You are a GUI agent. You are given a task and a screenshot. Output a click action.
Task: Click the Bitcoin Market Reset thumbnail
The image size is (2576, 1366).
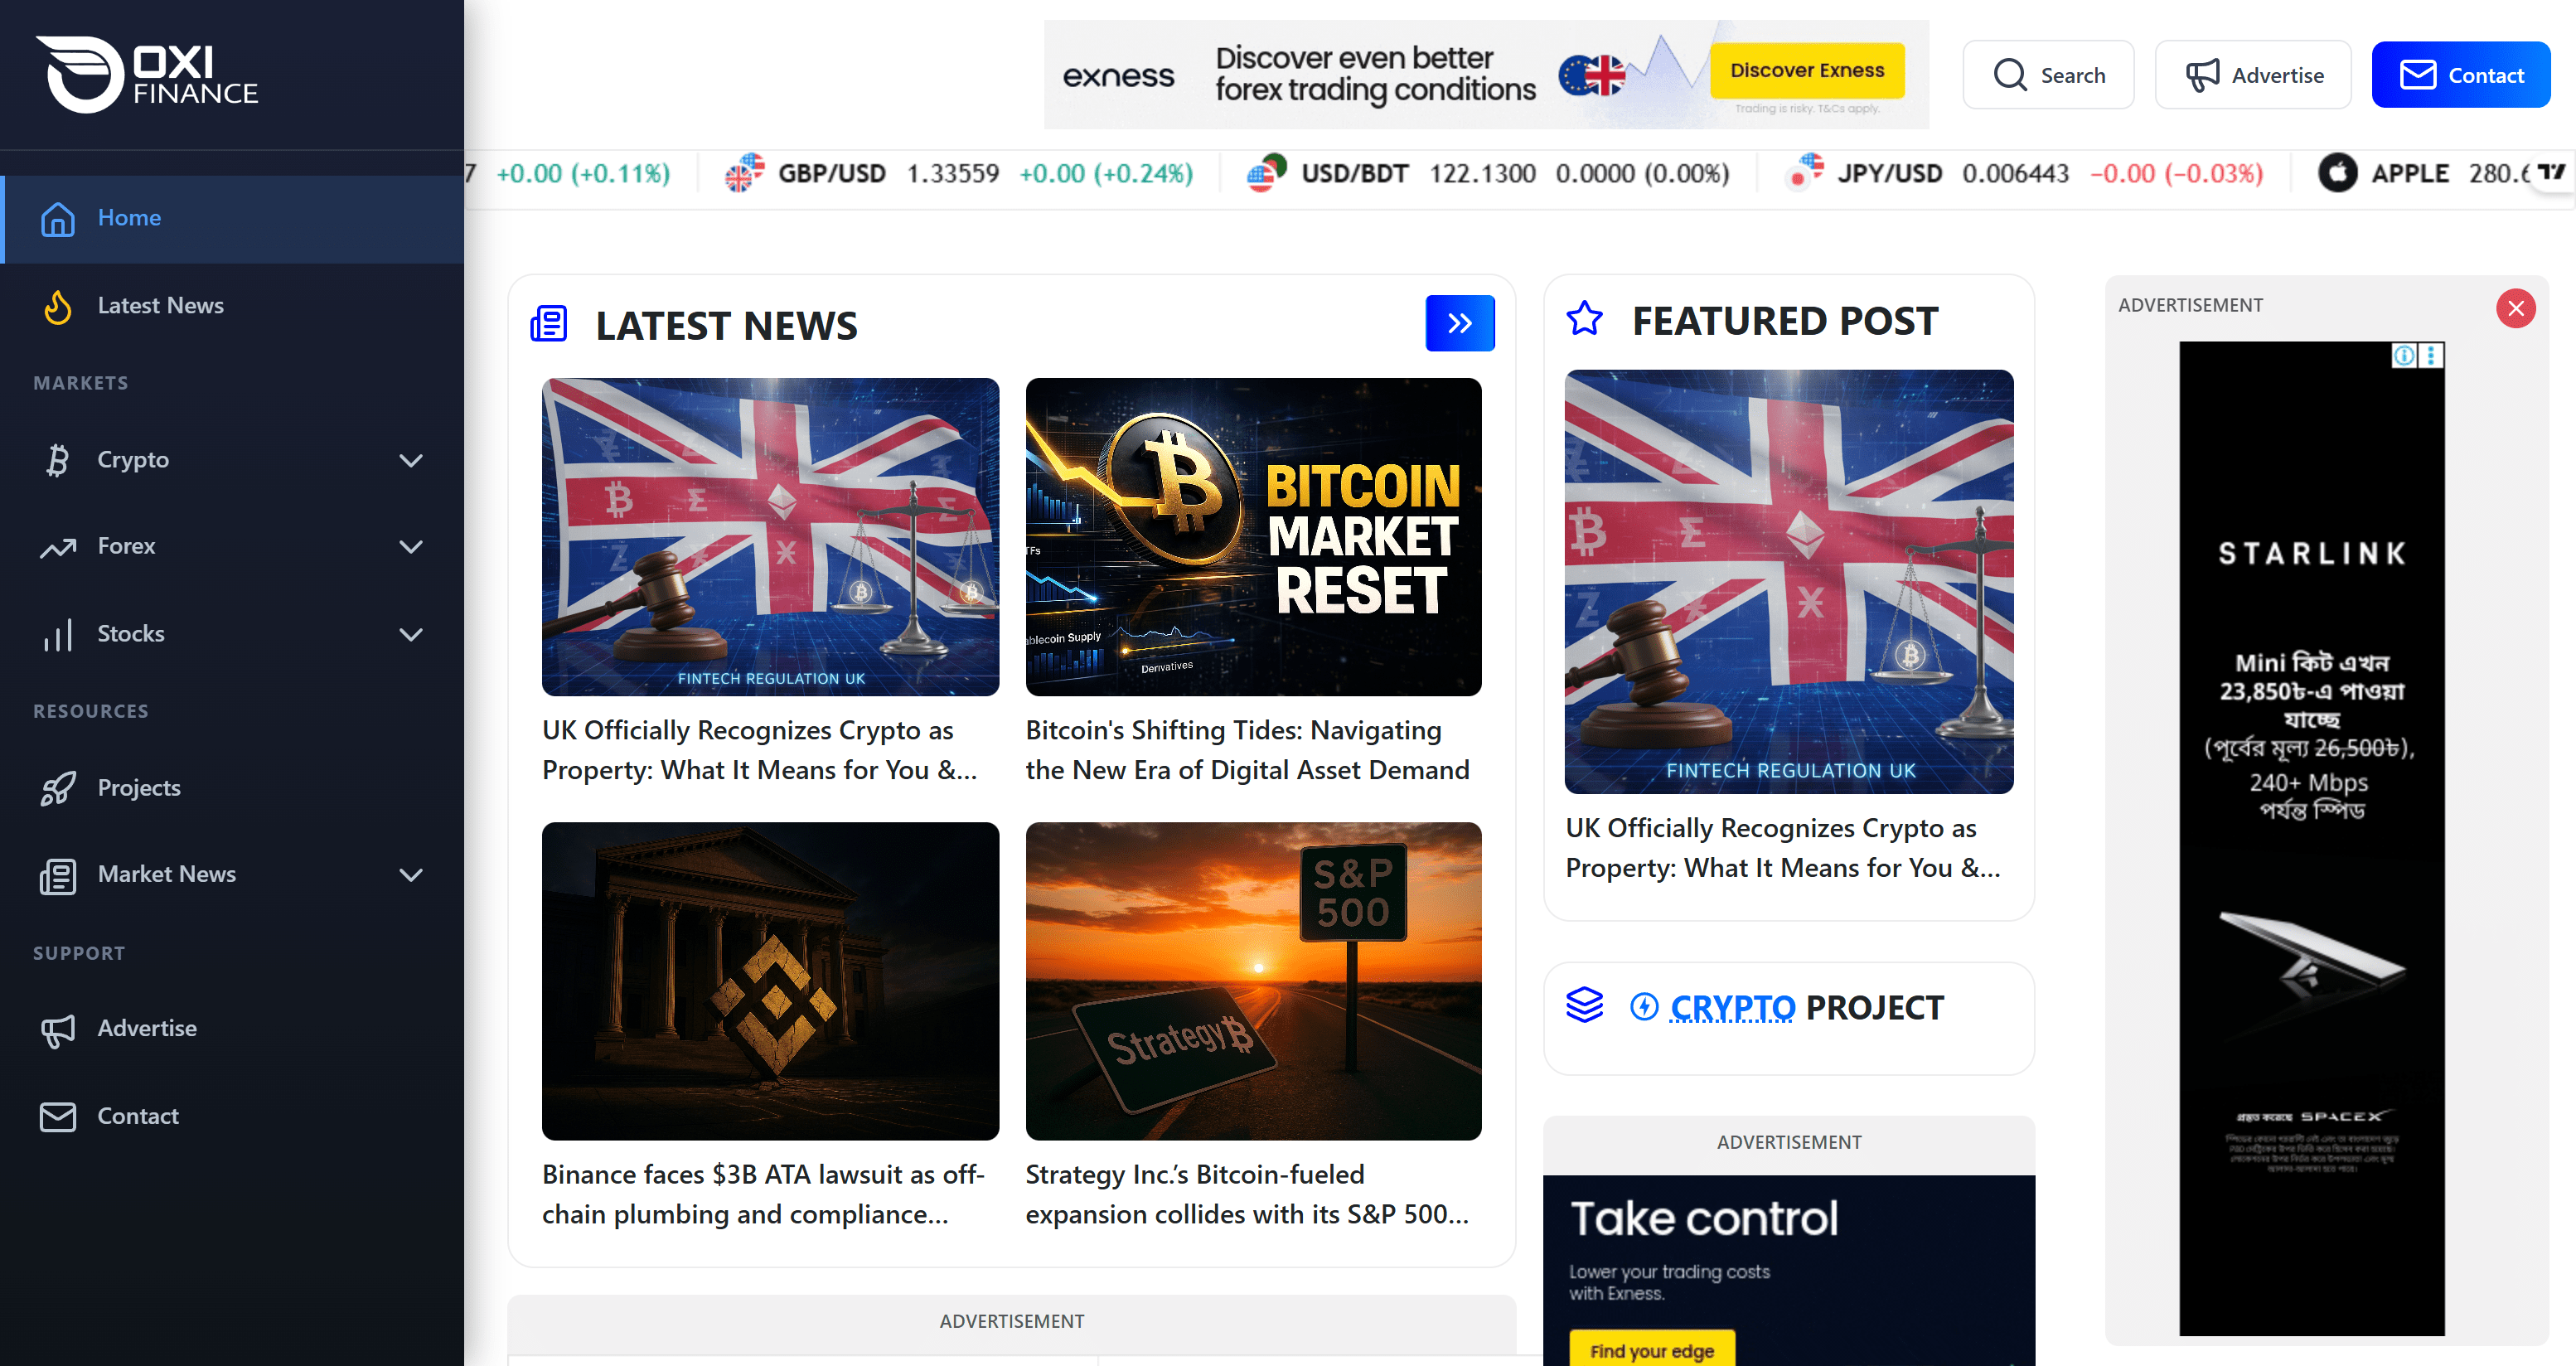(1253, 537)
